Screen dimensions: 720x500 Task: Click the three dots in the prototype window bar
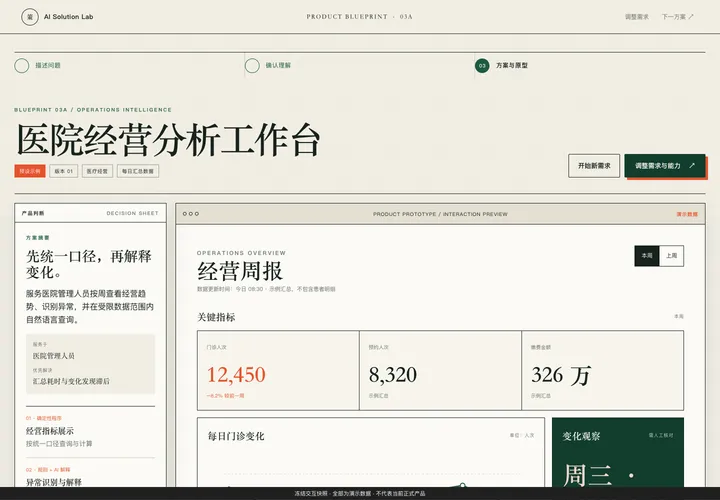(x=191, y=214)
